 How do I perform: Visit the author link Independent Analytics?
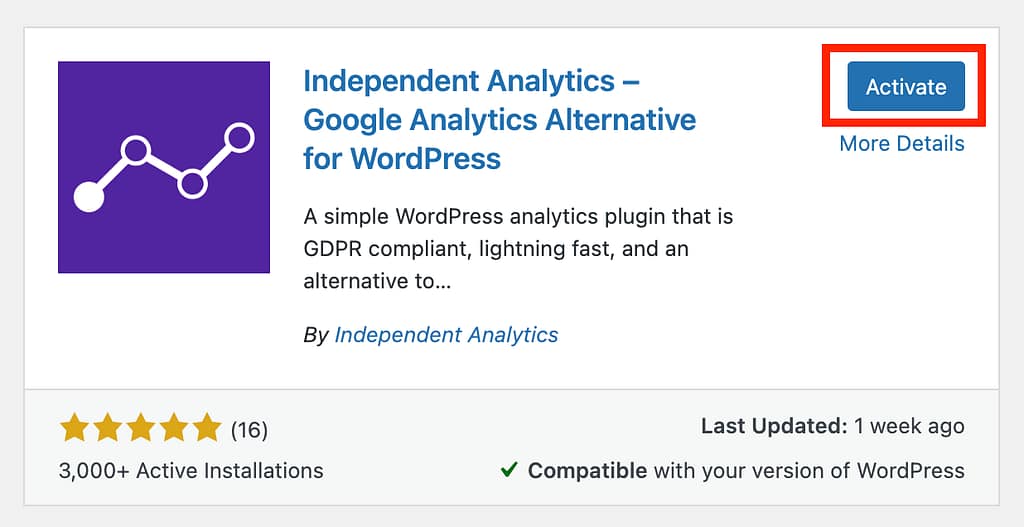point(446,335)
